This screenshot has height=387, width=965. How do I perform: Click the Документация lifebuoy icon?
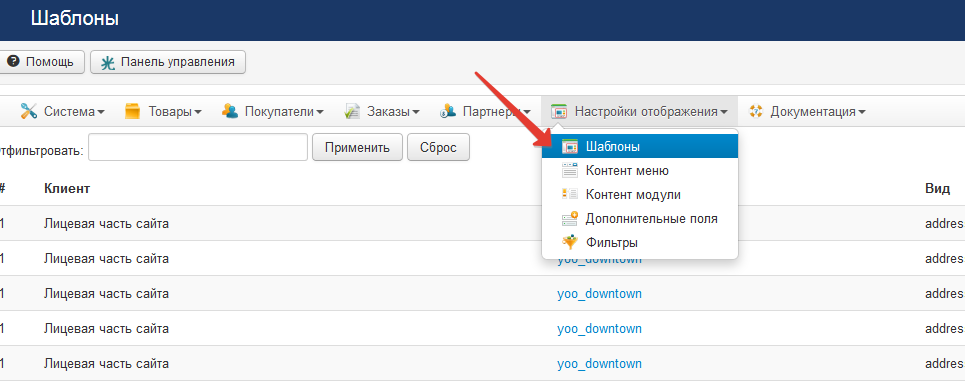tap(756, 111)
